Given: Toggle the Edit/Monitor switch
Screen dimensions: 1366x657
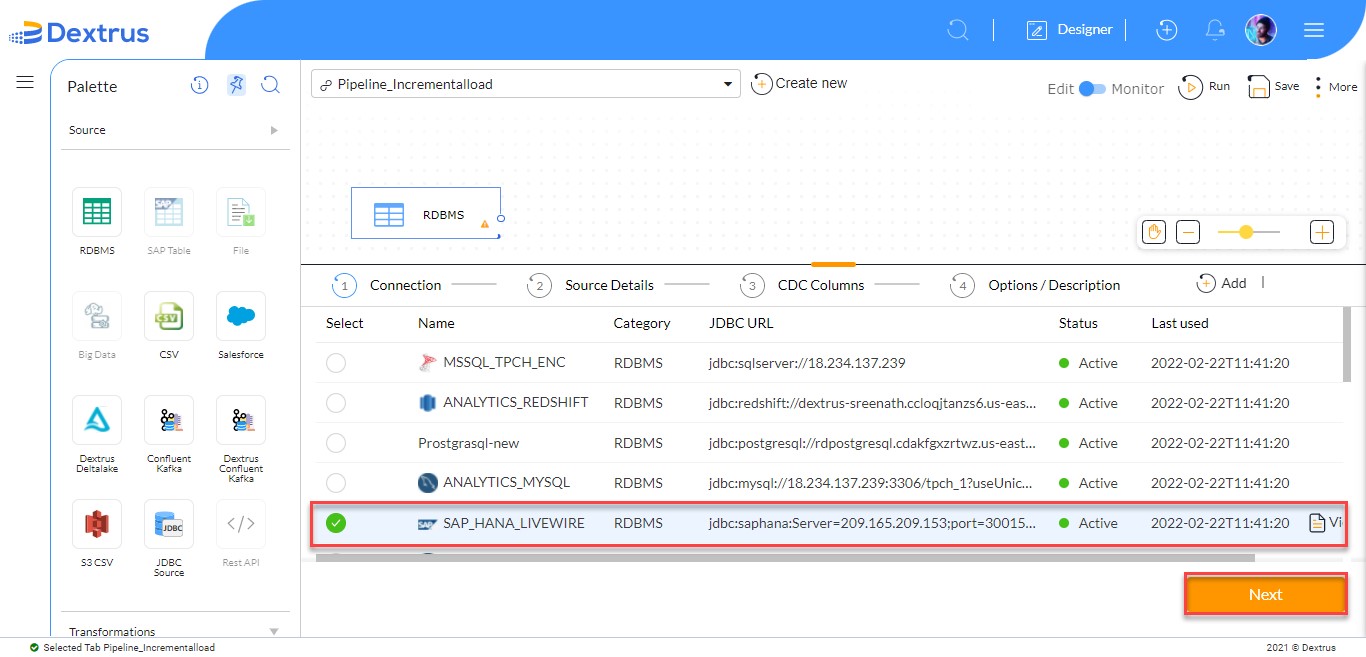Looking at the screenshot, I should [x=1092, y=88].
